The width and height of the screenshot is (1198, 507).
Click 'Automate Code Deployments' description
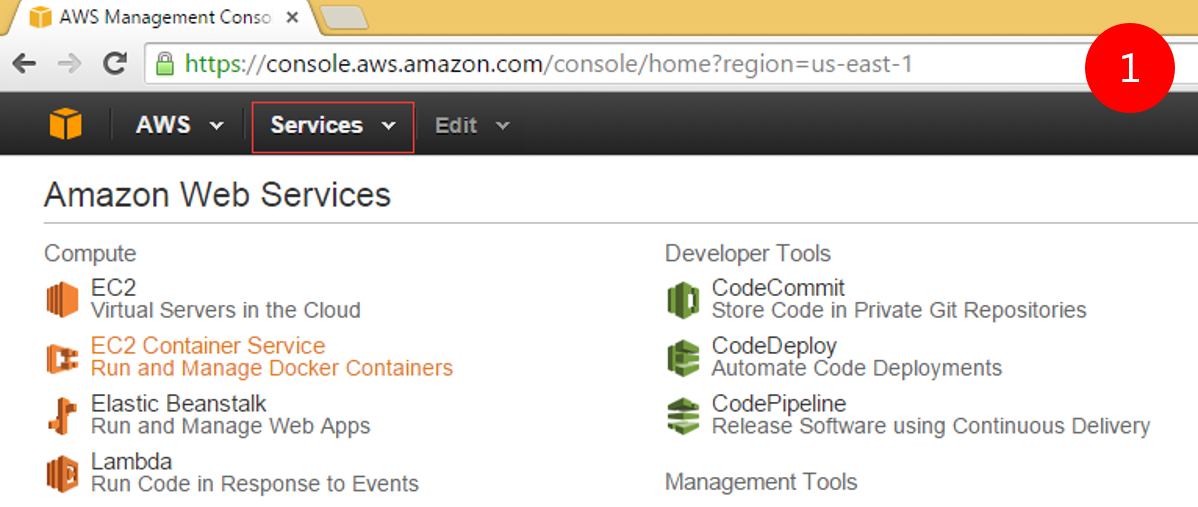click(x=857, y=367)
